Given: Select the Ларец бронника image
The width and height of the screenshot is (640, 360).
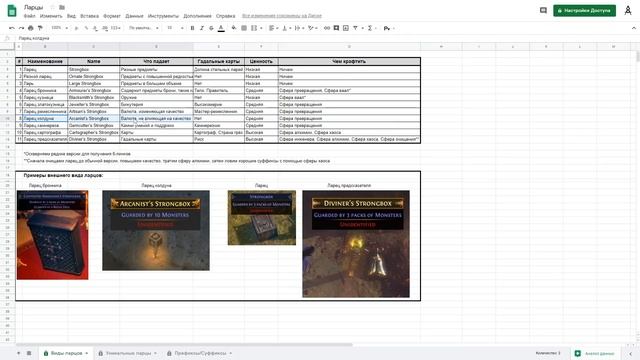Looking at the screenshot, I should [x=52, y=235].
